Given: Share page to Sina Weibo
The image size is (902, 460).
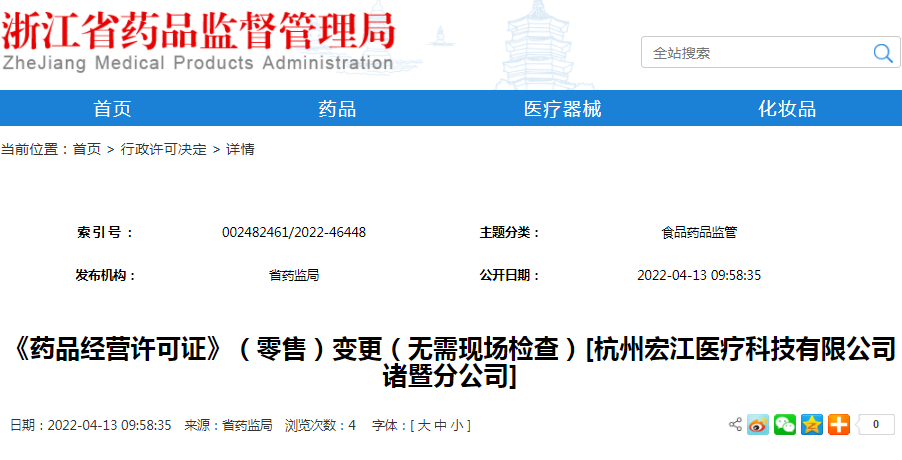Looking at the screenshot, I should coord(758,425).
